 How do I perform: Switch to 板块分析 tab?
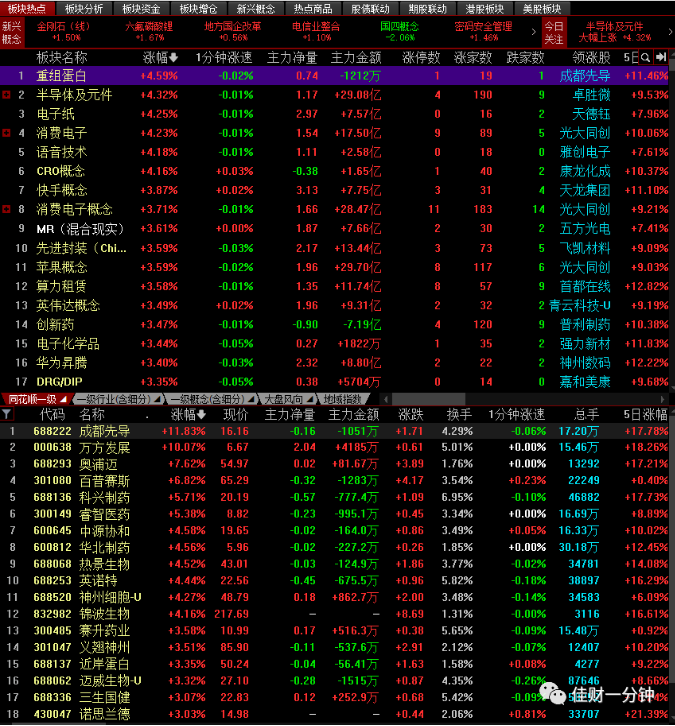84,8
